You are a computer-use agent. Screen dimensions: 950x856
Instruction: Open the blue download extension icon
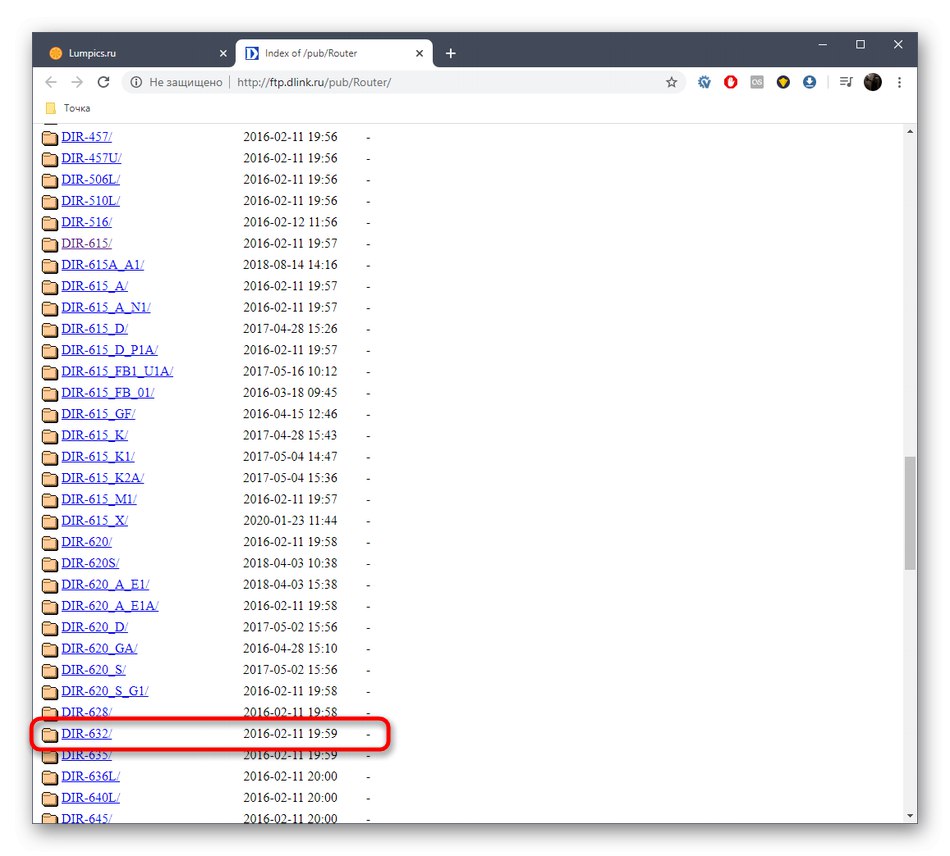[x=809, y=82]
